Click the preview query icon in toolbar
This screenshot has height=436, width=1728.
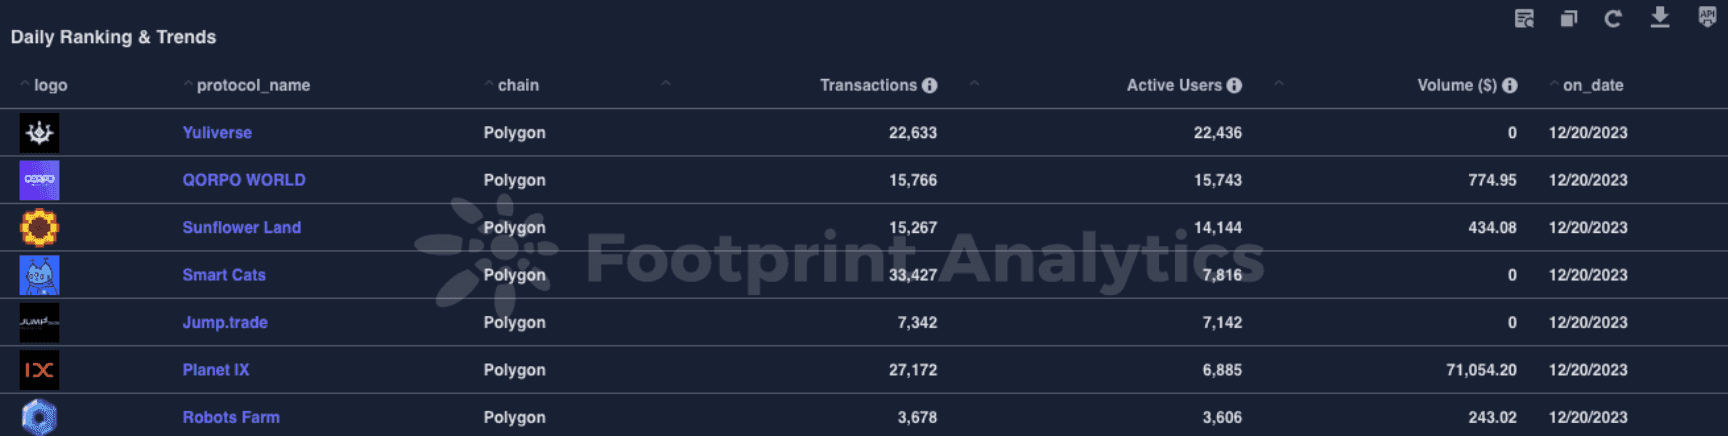1524,19
